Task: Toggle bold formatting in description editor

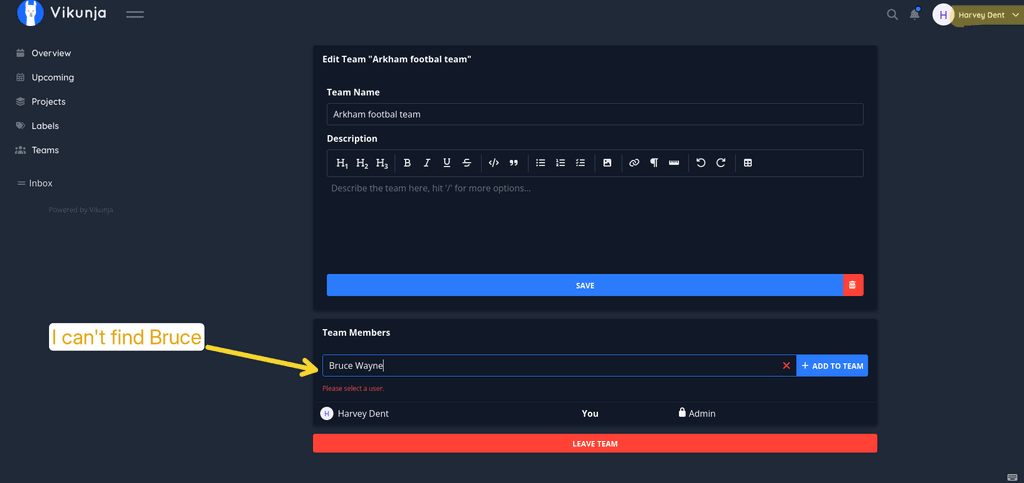Action: pyautogui.click(x=407, y=163)
